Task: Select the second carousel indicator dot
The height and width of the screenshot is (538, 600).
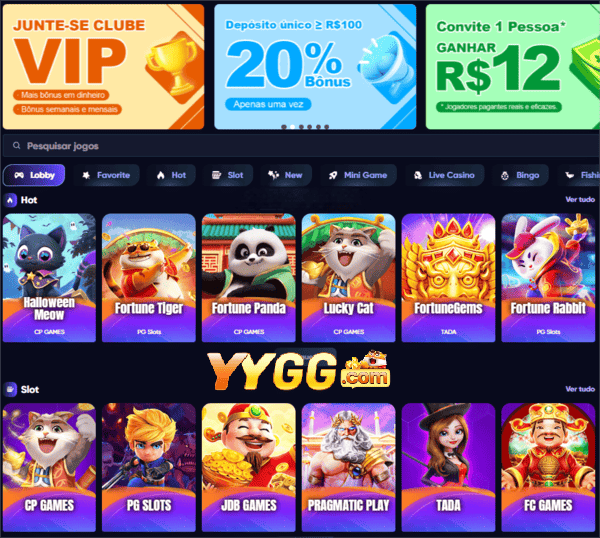Action: [292, 127]
